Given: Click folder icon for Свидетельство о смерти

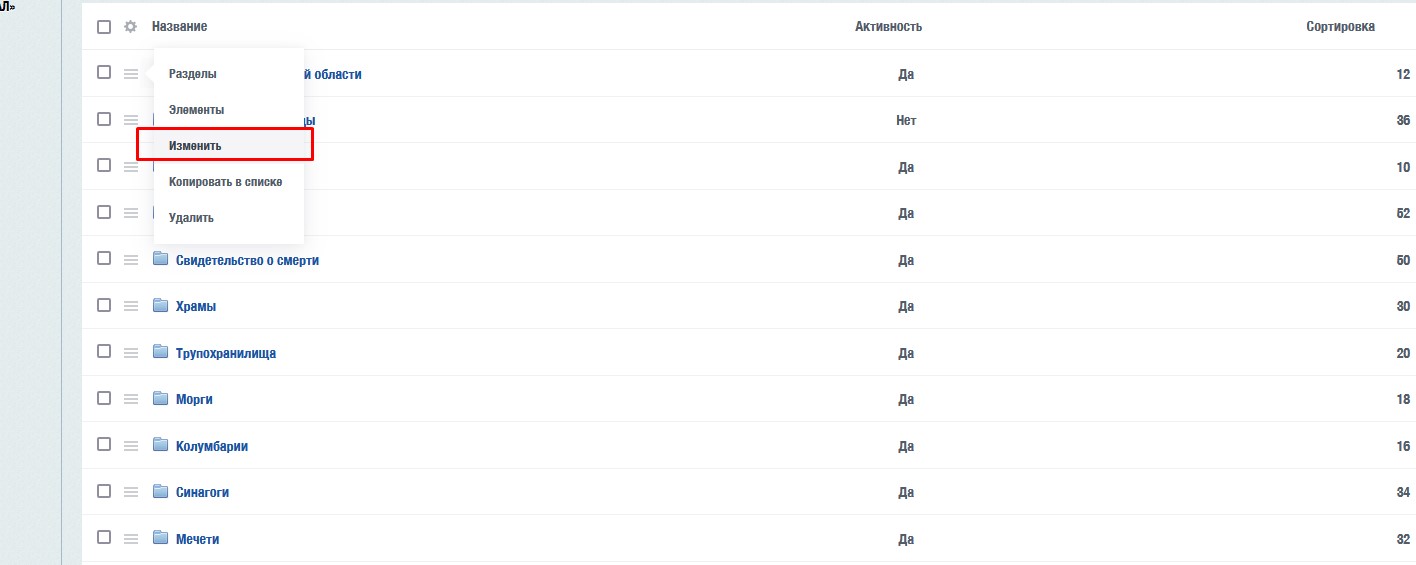Looking at the screenshot, I should 161,260.
